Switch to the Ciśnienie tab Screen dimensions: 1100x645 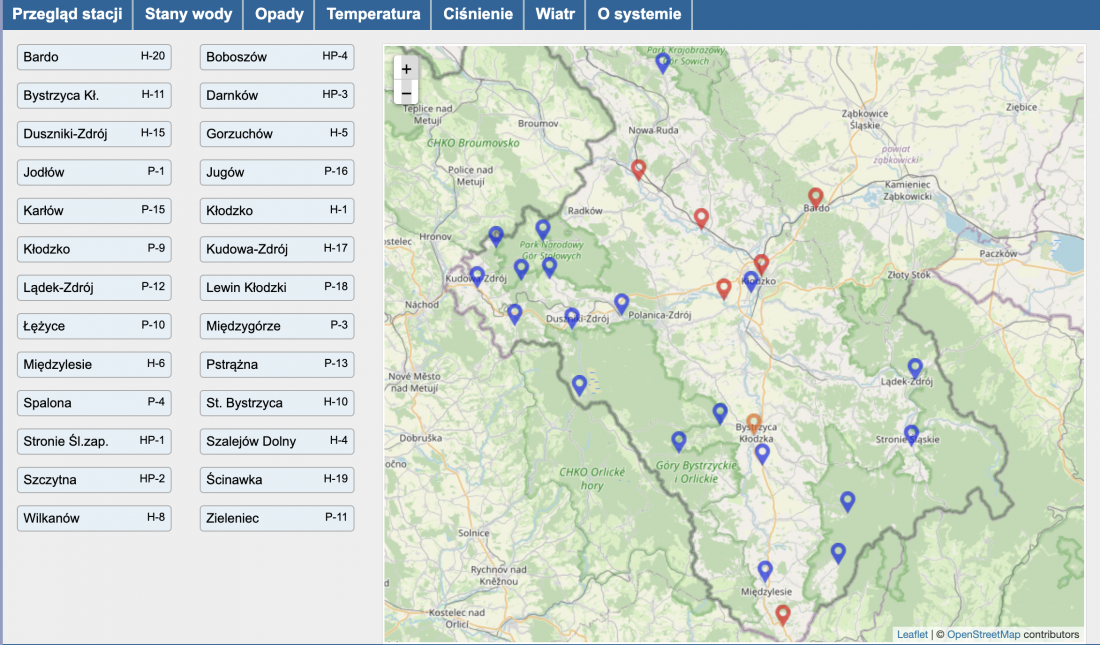[x=478, y=14]
